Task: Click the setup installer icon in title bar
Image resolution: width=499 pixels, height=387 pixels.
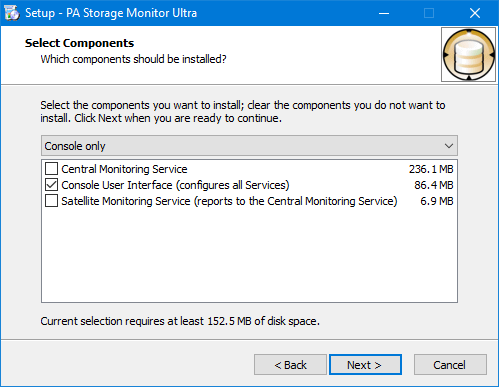Action: [x=12, y=13]
